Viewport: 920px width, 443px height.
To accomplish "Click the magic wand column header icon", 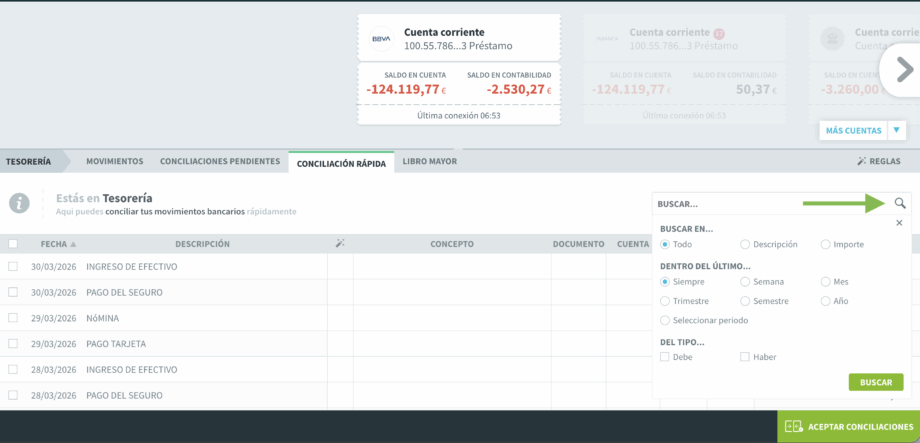I will tap(340, 244).
